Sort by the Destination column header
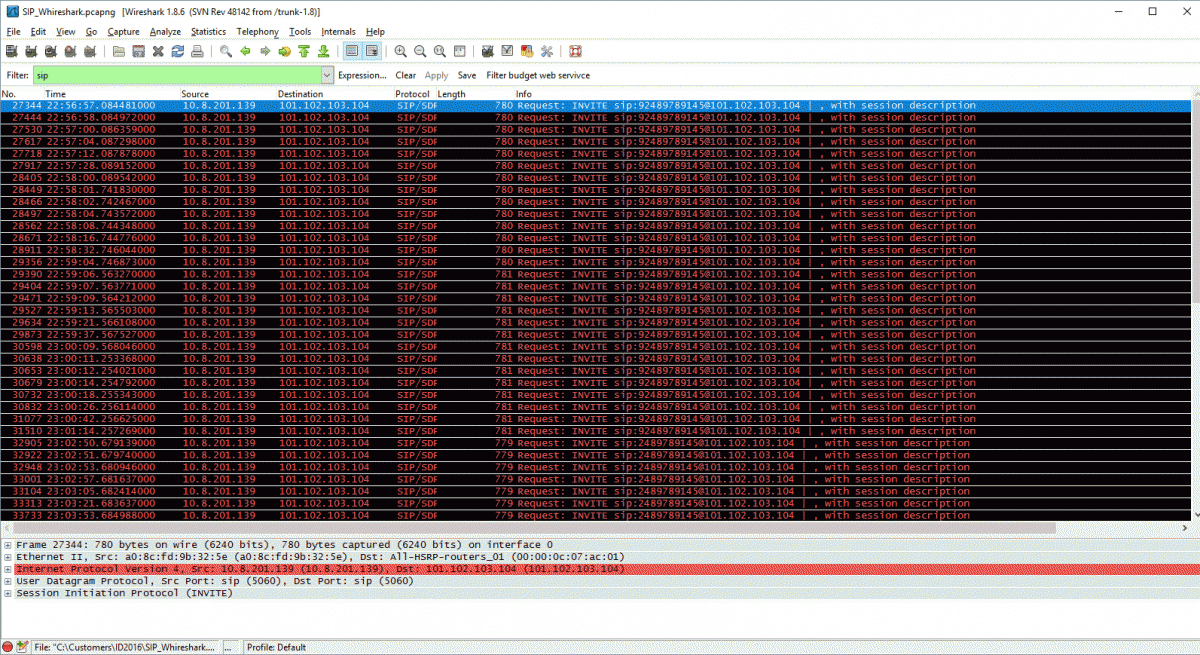This screenshot has width=1200, height=655. click(x=335, y=94)
